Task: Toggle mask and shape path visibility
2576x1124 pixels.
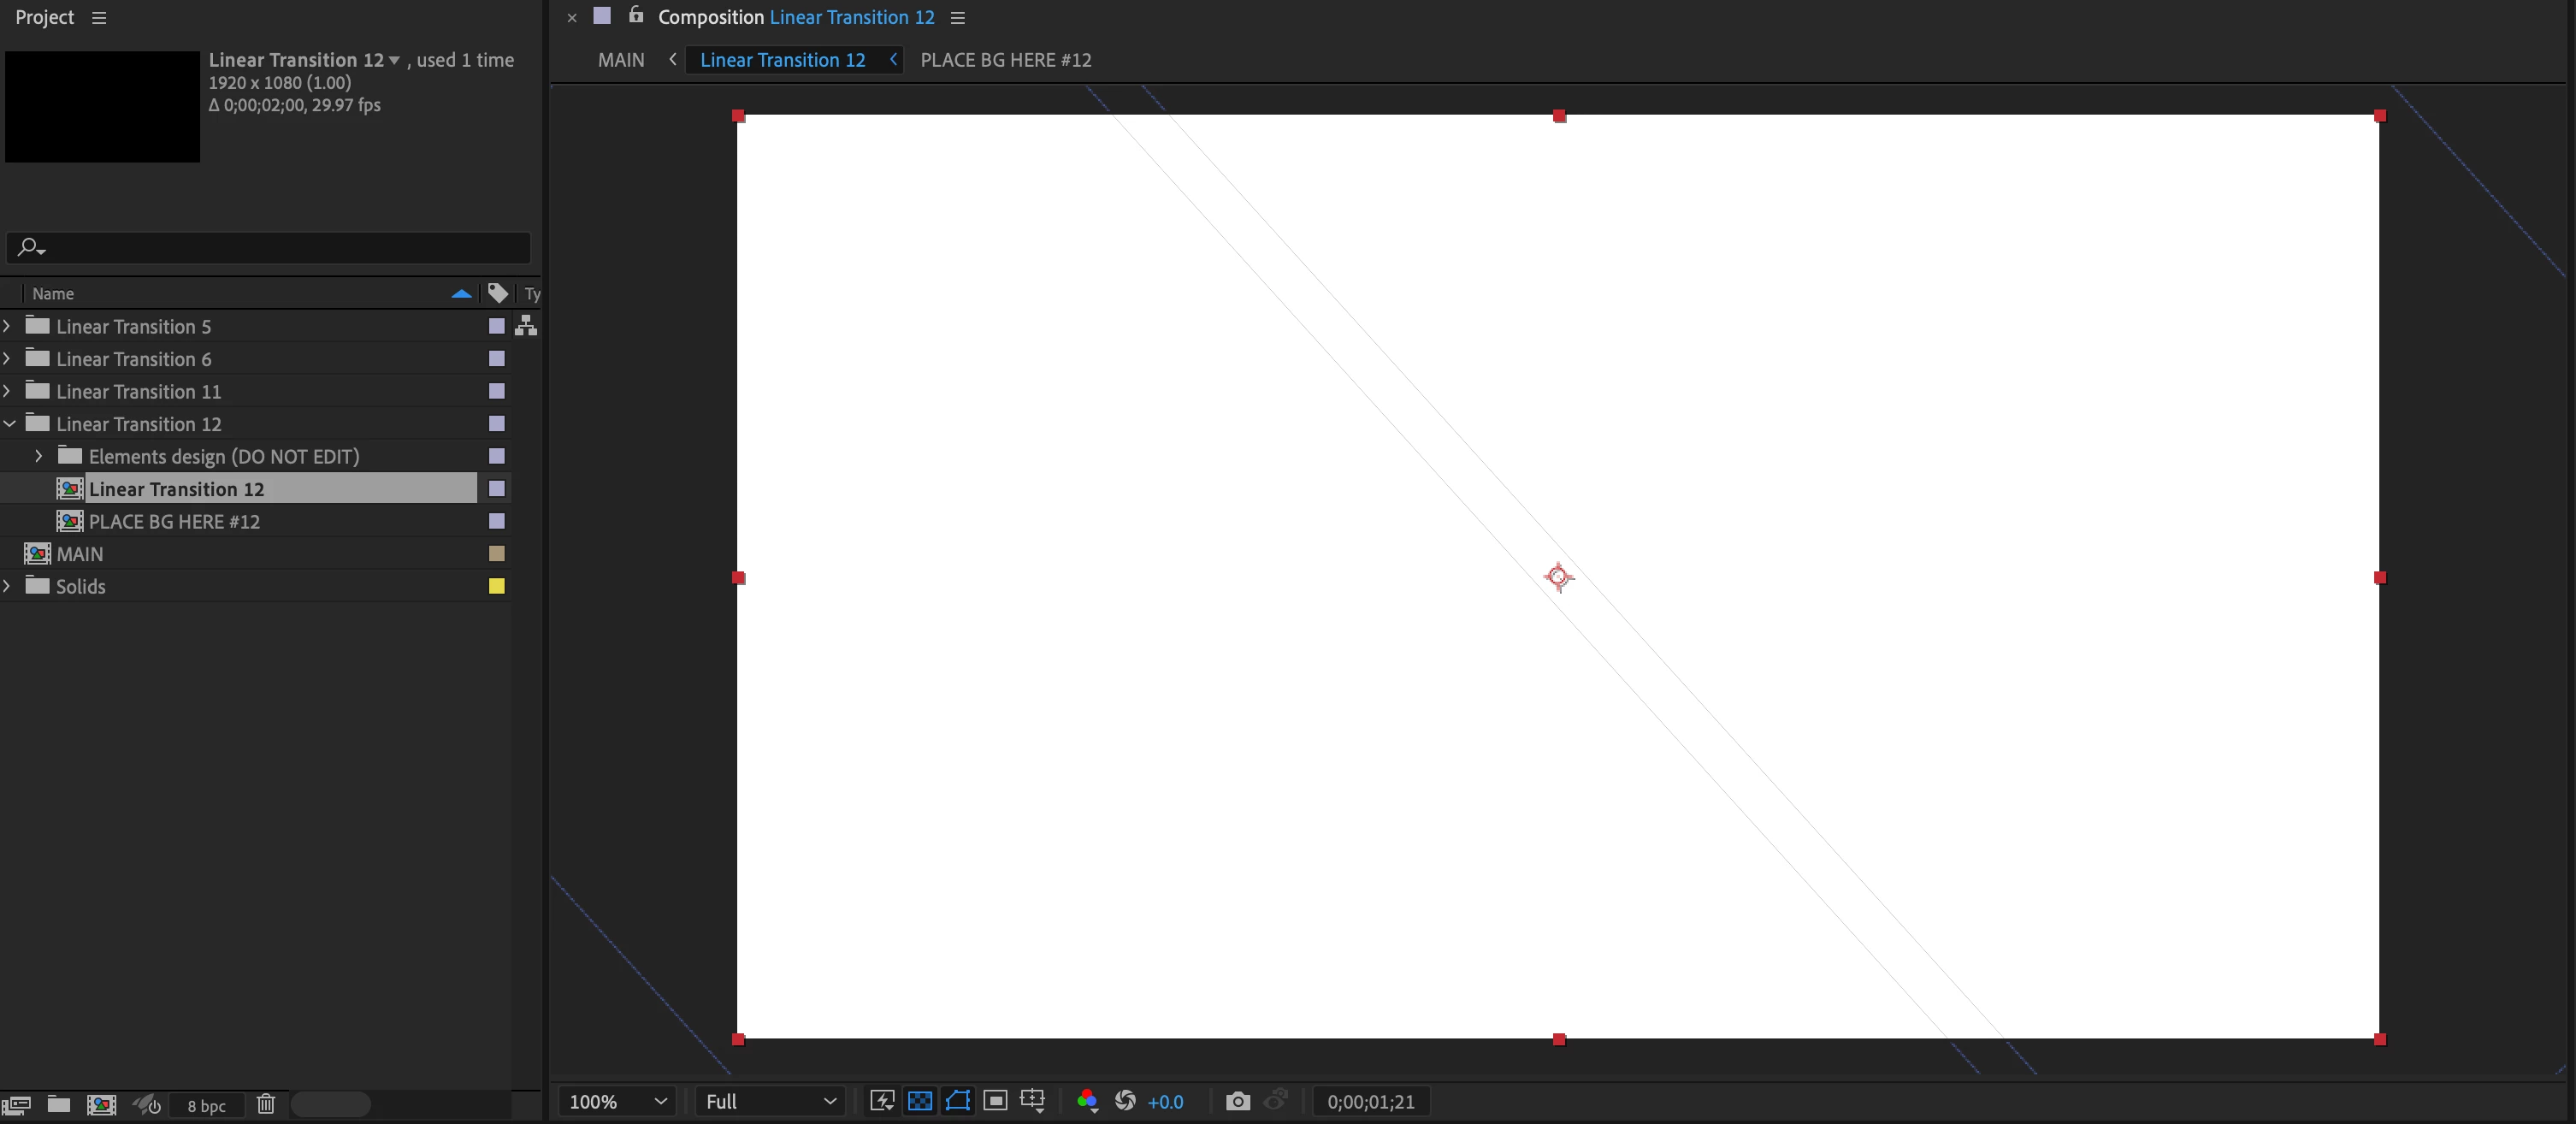Action: tap(957, 1101)
